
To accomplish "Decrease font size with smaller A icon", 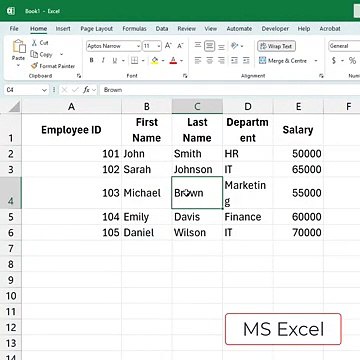I will [x=180, y=46].
